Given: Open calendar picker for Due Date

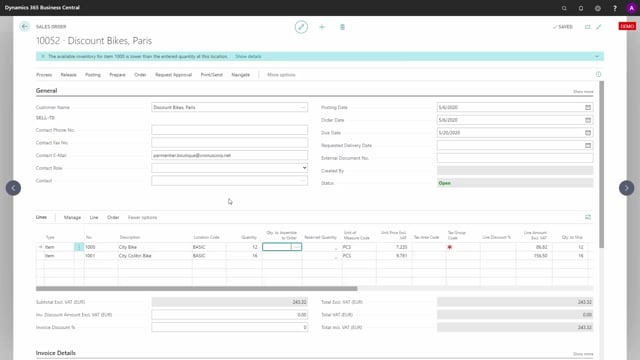Looking at the screenshot, I should (588, 133).
